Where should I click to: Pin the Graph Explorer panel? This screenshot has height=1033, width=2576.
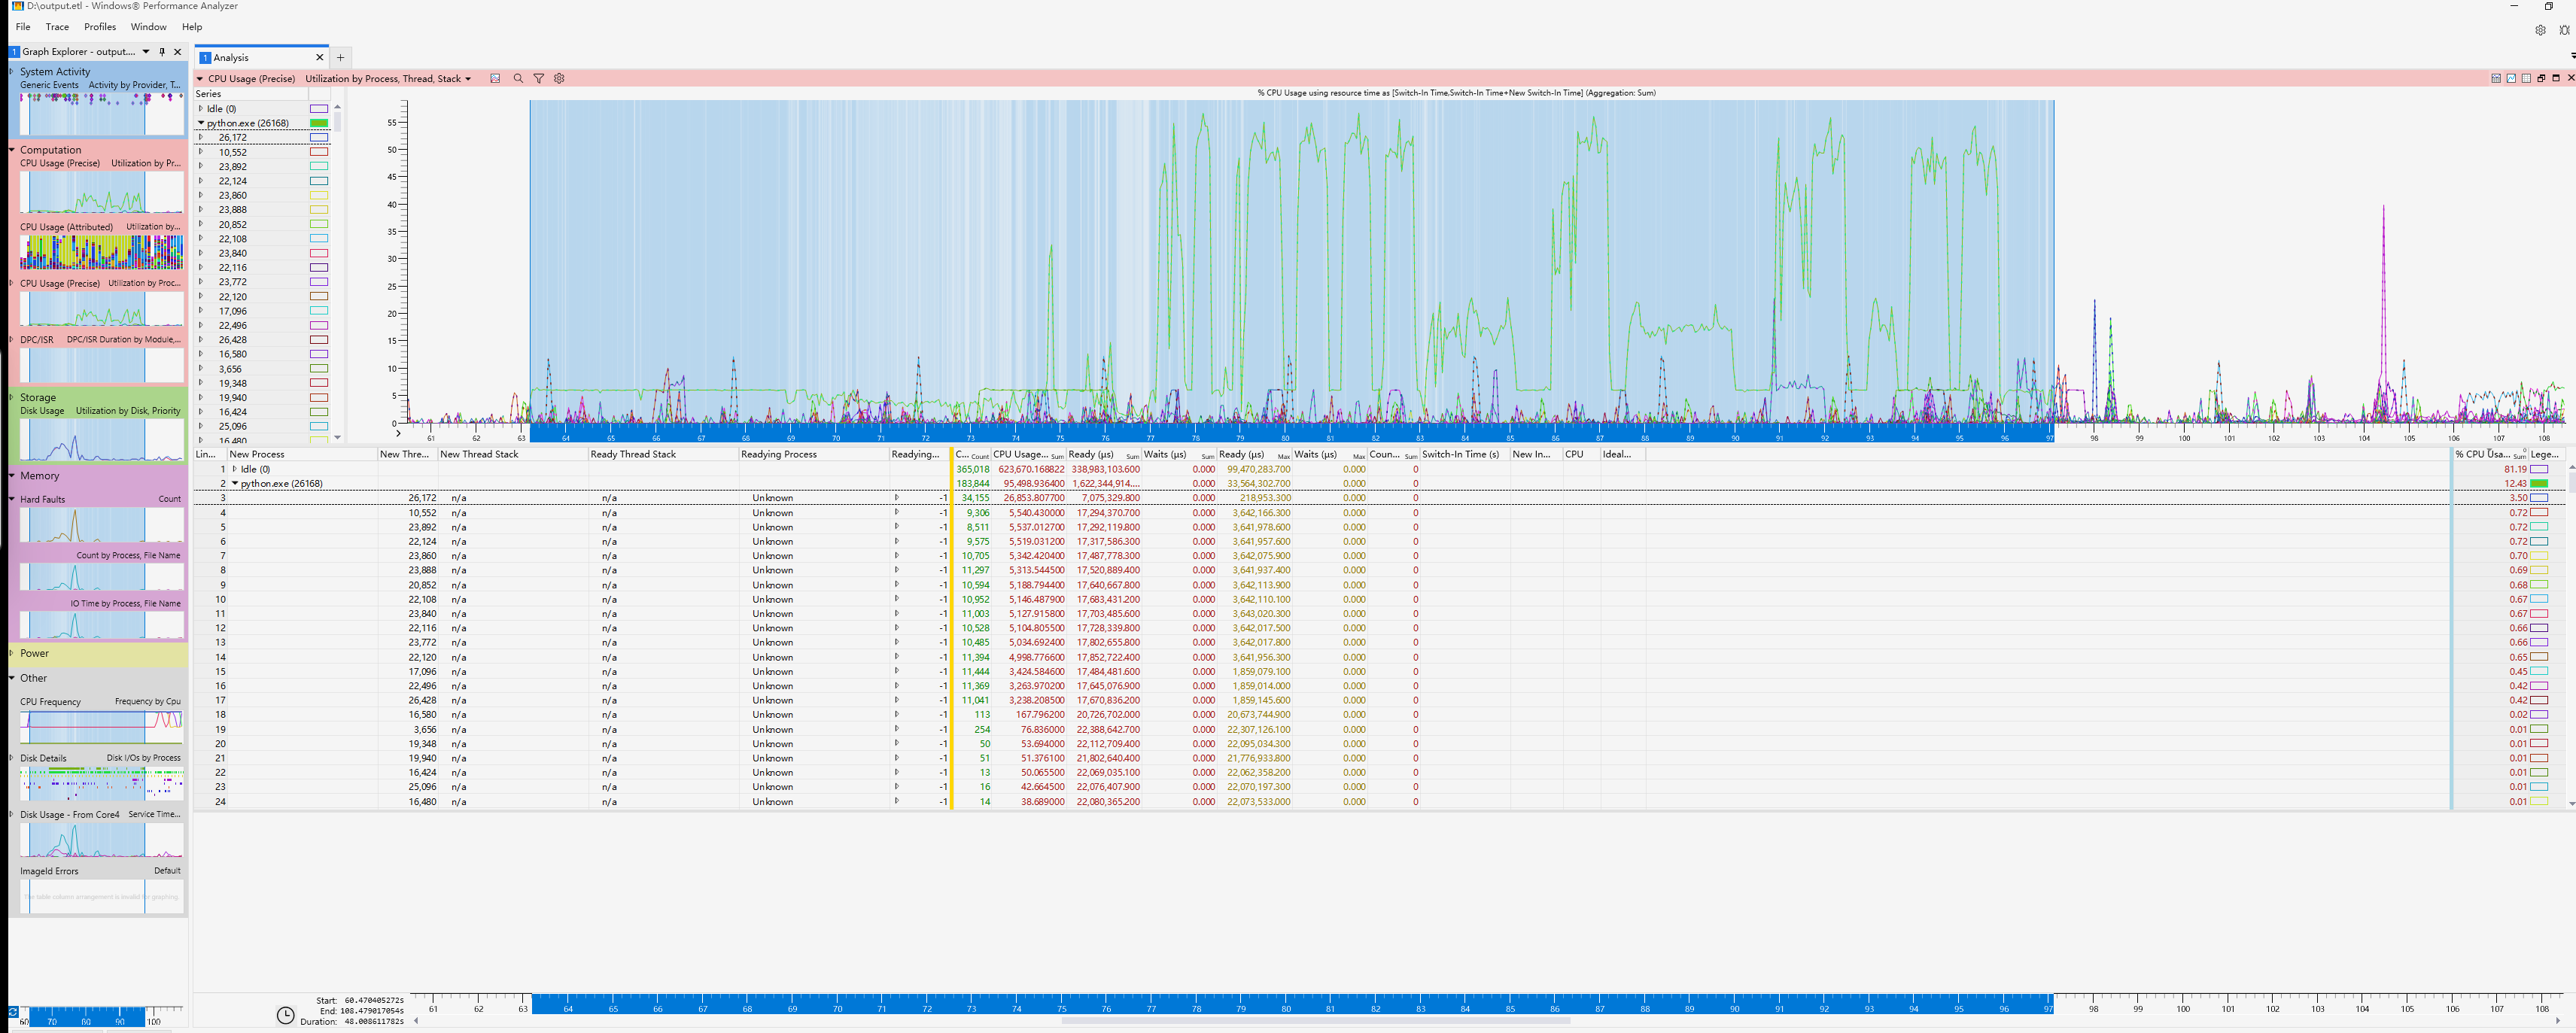click(x=162, y=51)
